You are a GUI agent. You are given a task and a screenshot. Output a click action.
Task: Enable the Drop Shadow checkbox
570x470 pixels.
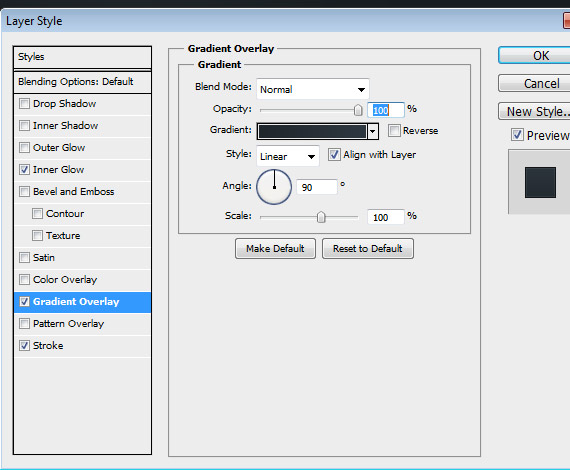pyautogui.click(x=24, y=104)
